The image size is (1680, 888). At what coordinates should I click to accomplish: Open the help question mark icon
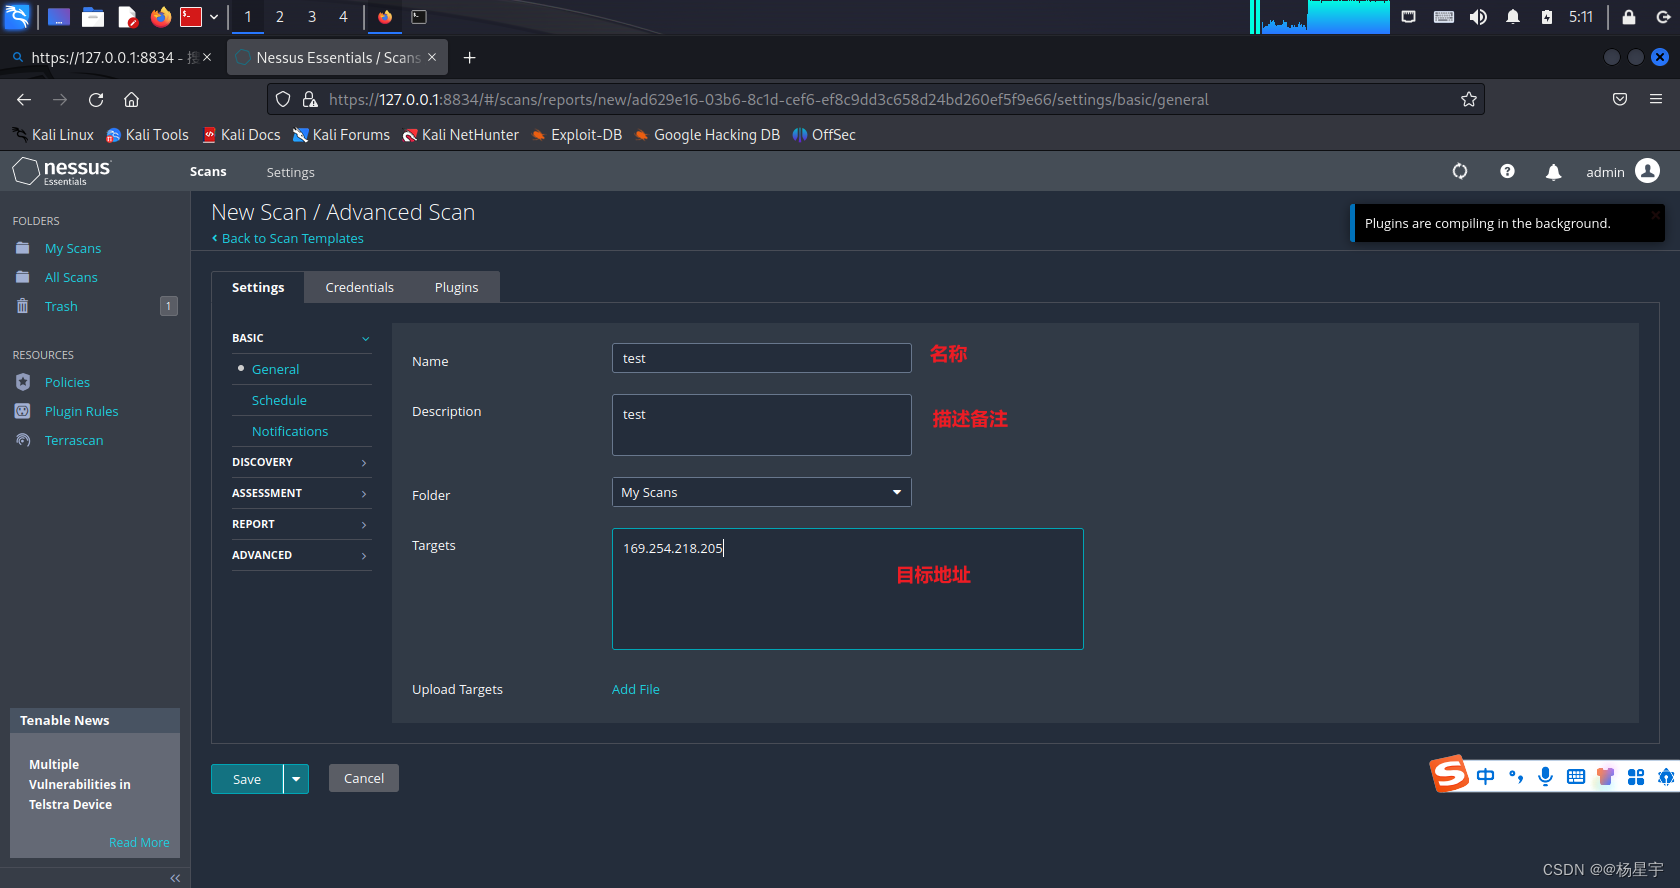click(x=1507, y=172)
